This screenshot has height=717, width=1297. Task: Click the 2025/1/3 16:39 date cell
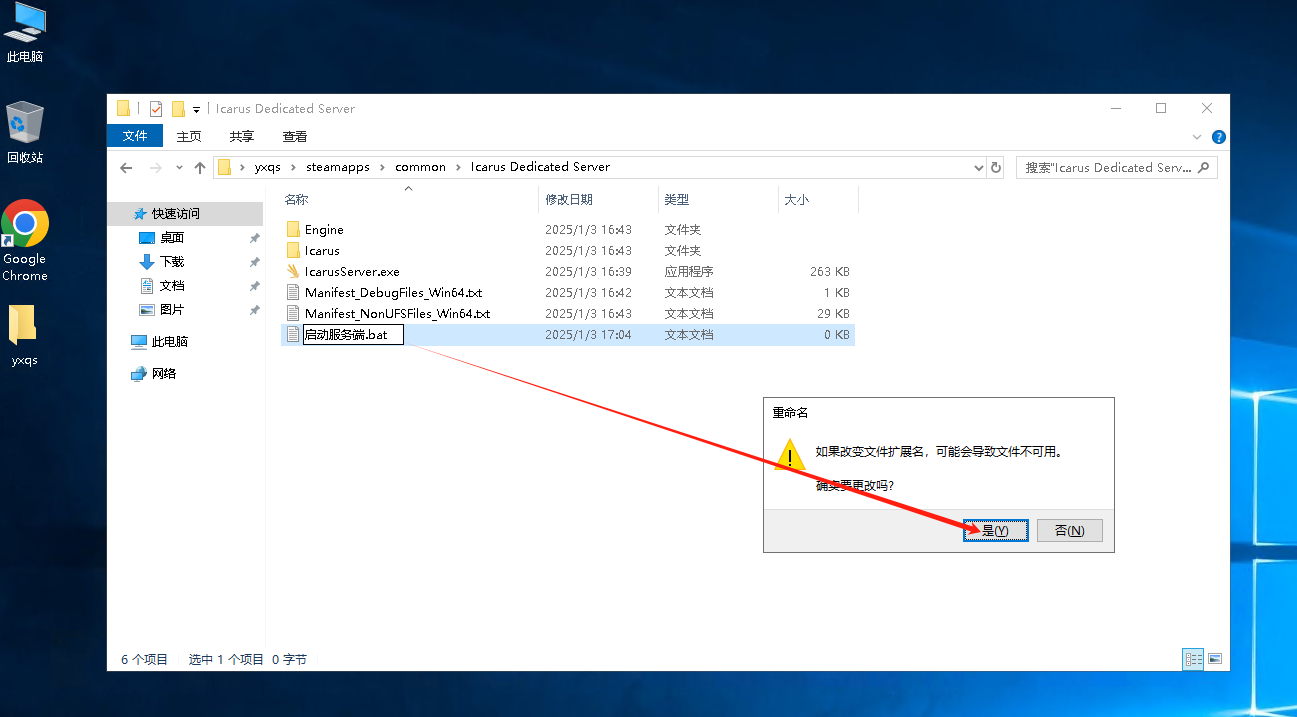coord(588,271)
